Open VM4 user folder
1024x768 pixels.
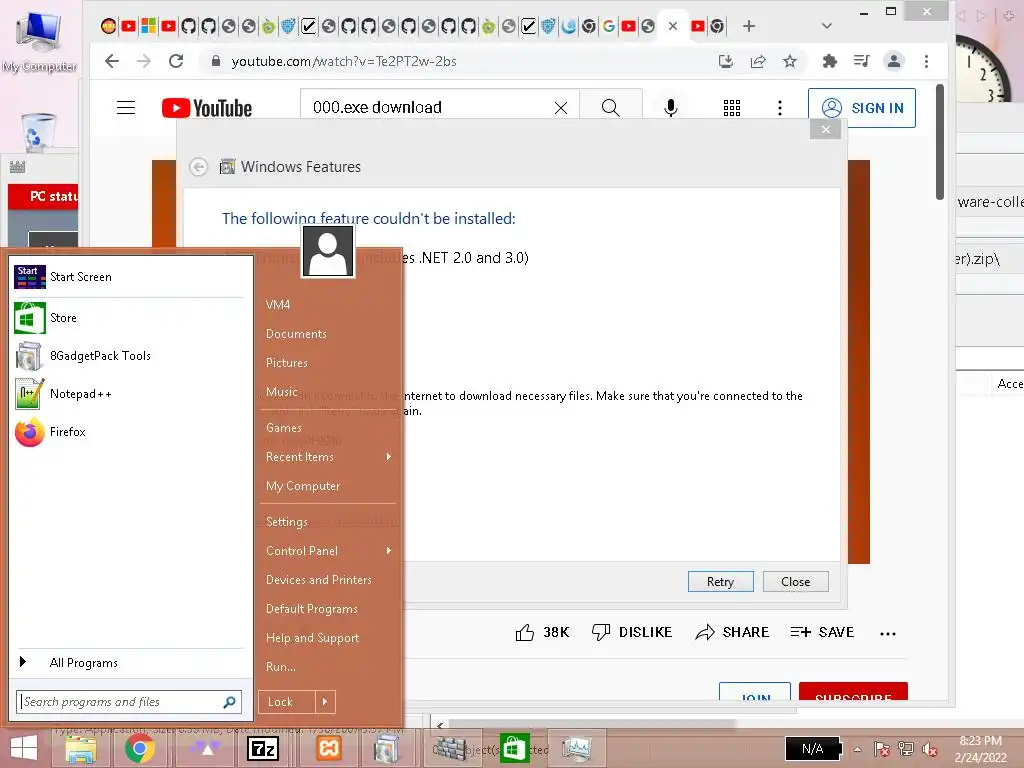click(x=278, y=305)
